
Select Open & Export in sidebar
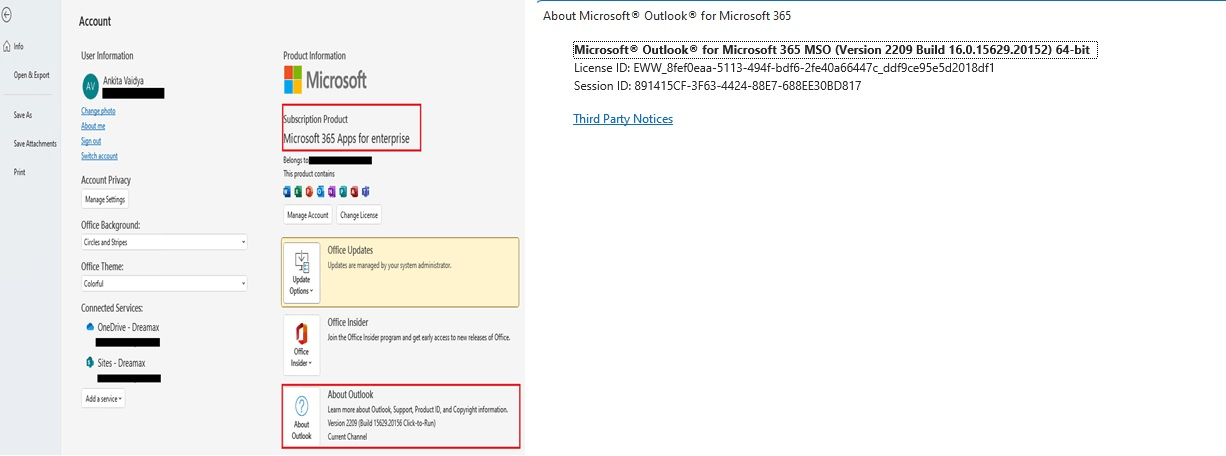coord(31,75)
